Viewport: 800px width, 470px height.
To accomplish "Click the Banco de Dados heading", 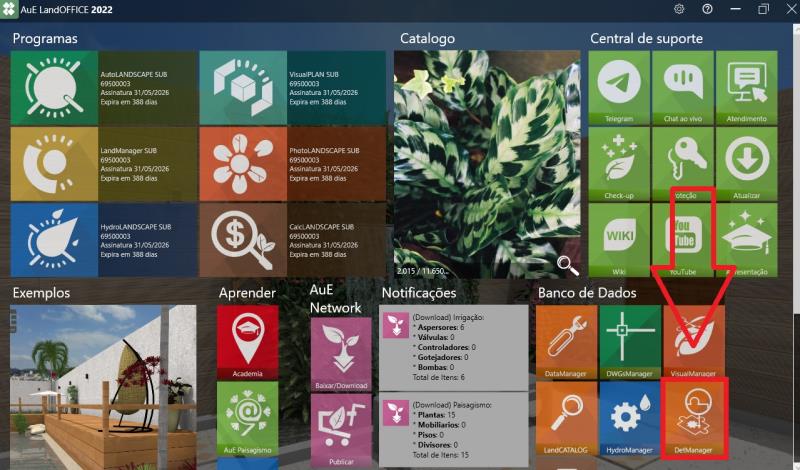I will pos(587,293).
